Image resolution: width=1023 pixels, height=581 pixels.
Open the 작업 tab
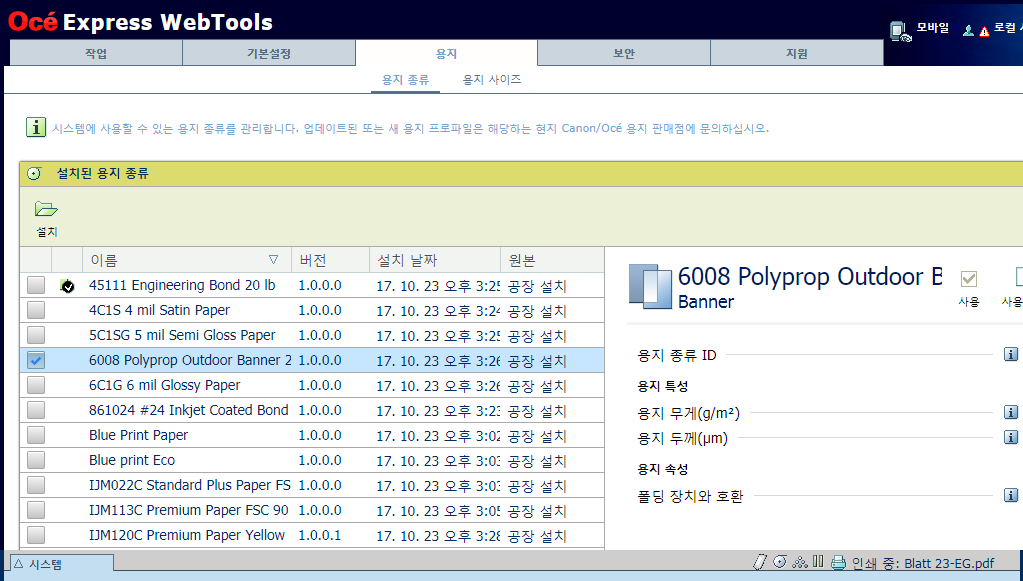pyautogui.click(x=97, y=53)
